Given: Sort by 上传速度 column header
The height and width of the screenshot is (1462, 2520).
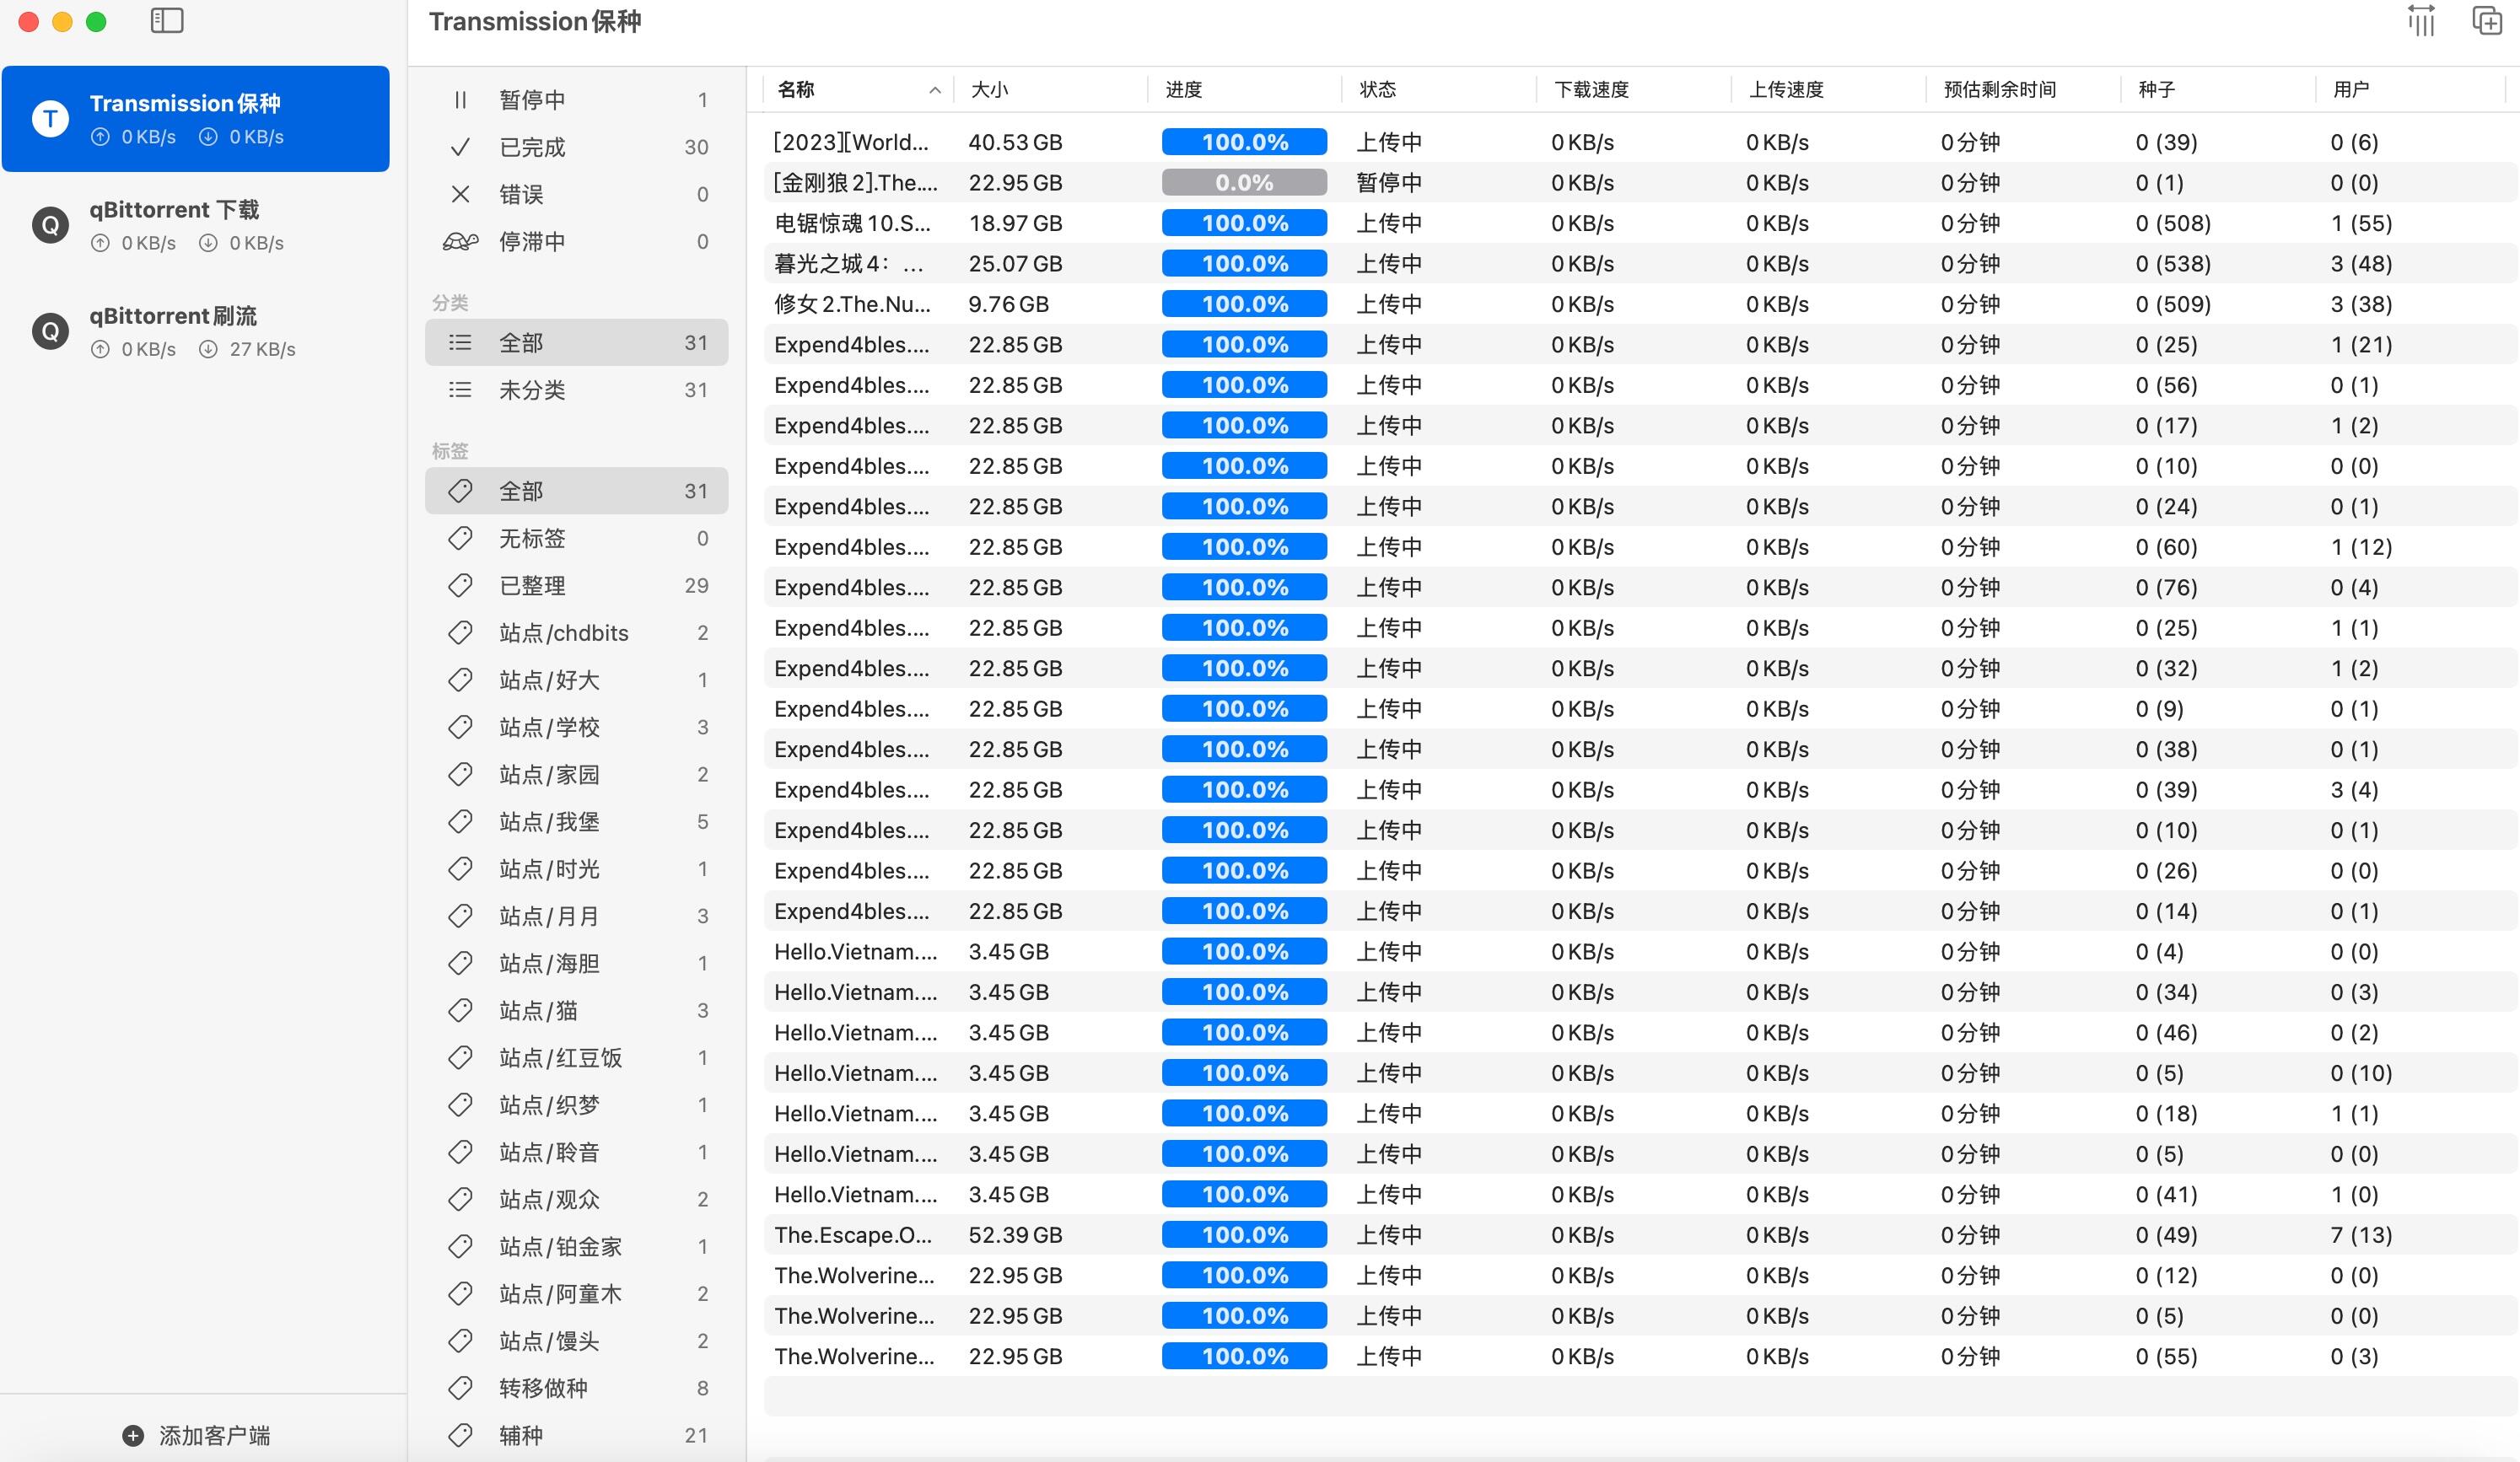Looking at the screenshot, I should 1829,90.
